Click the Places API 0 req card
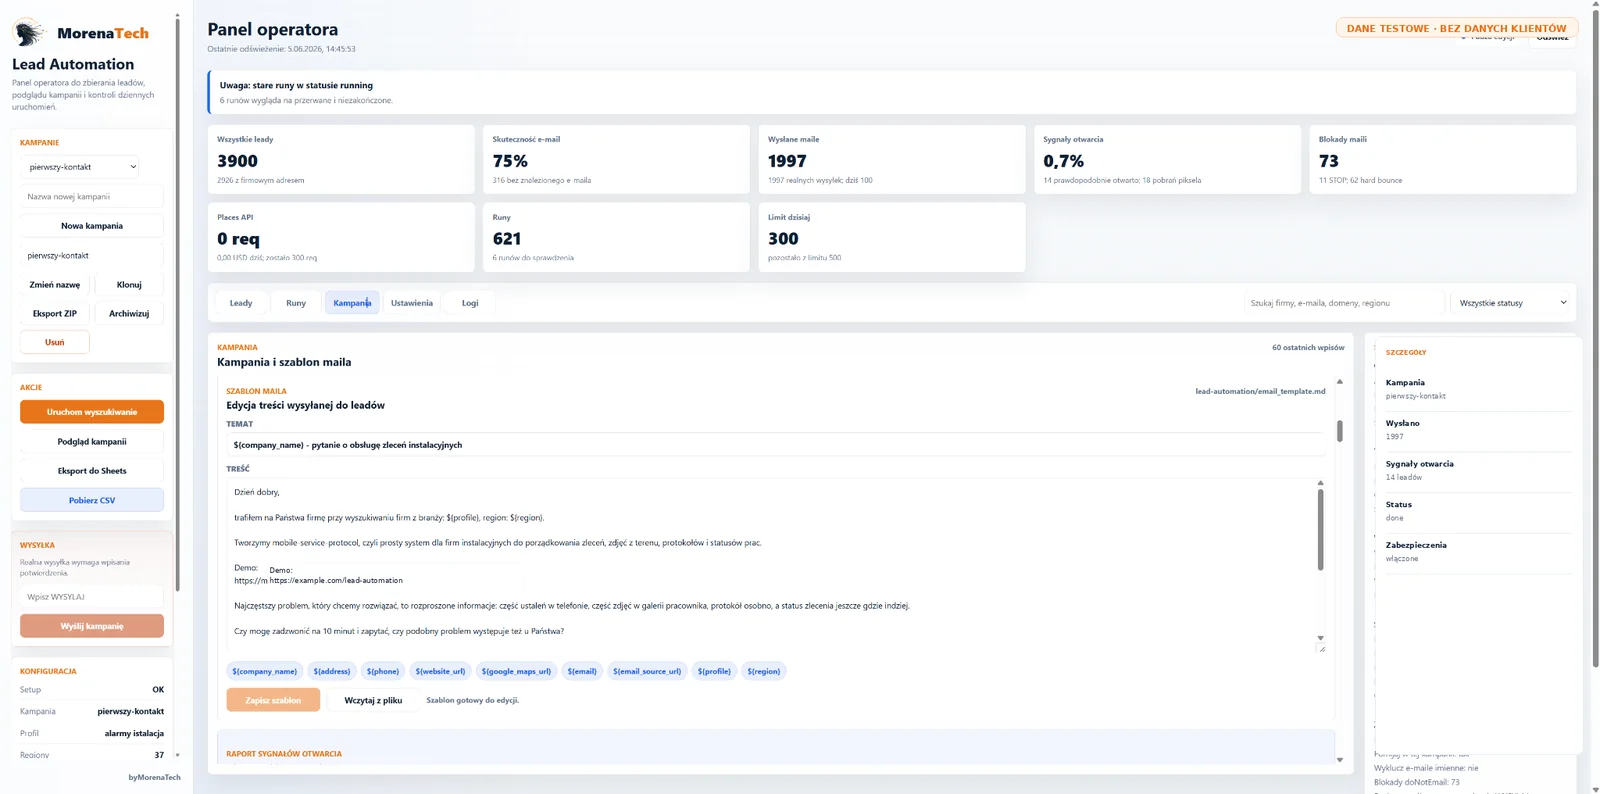The height and width of the screenshot is (794, 1600). [x=341, y=237]
